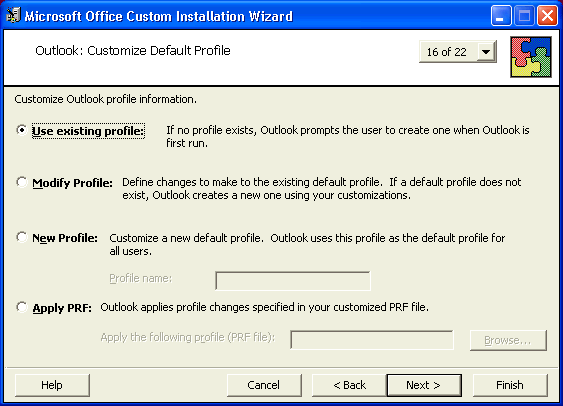
Task: Click the colorful puzzle piece logo
Action: tap(531, 57)
